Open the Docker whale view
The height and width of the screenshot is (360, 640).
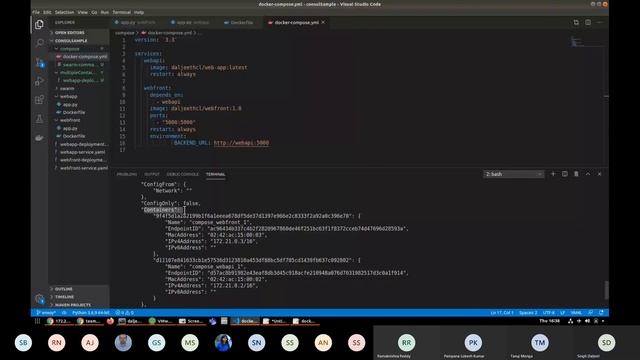click(x=39, y=138)
